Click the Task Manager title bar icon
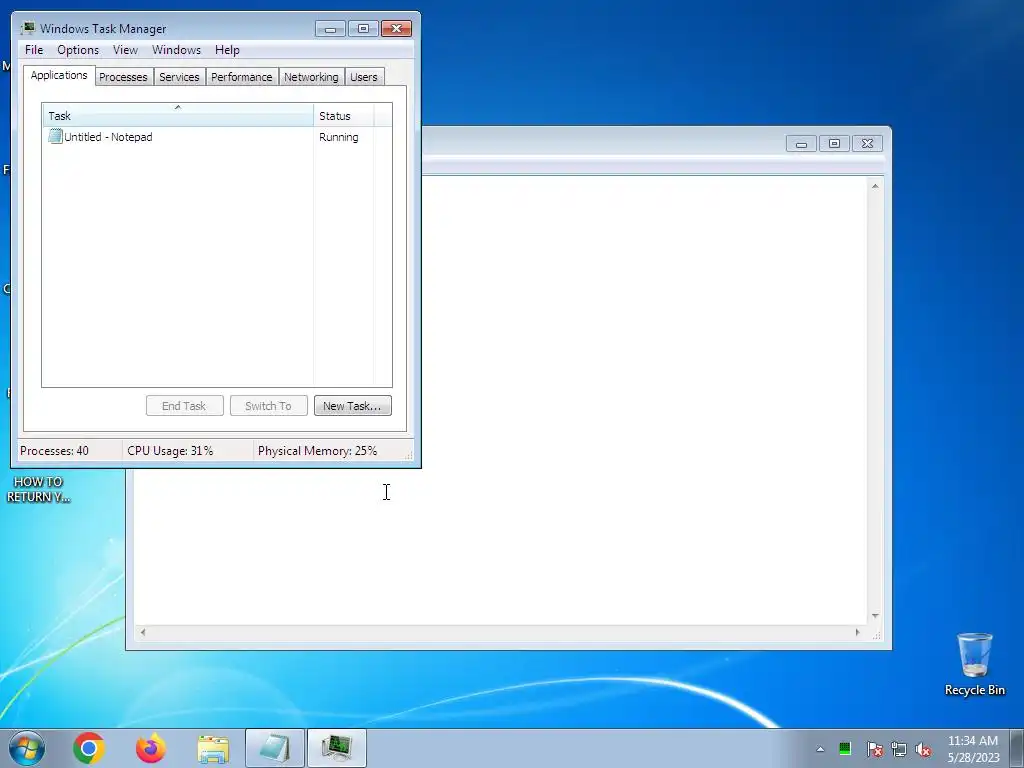 [x=27, y=28]
